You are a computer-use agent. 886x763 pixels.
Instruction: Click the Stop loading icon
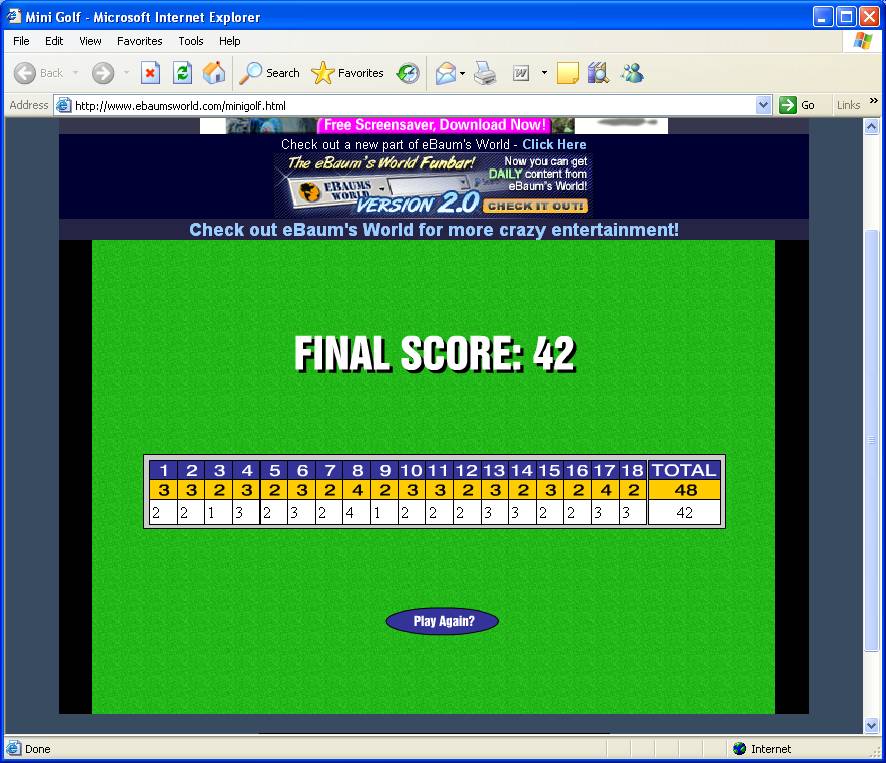[x=150, y=73]
